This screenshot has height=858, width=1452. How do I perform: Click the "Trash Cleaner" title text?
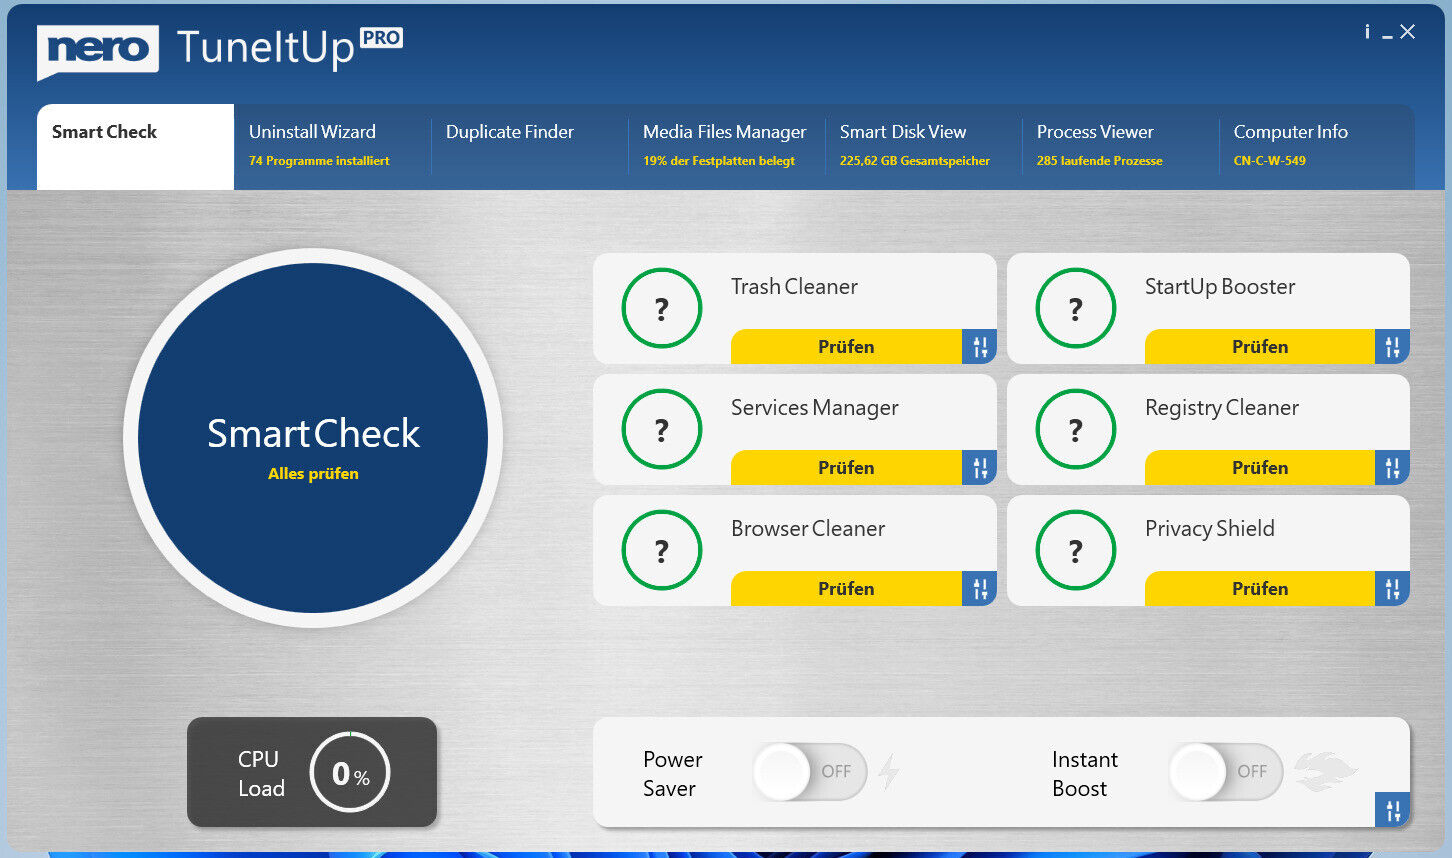pos(794,287)
